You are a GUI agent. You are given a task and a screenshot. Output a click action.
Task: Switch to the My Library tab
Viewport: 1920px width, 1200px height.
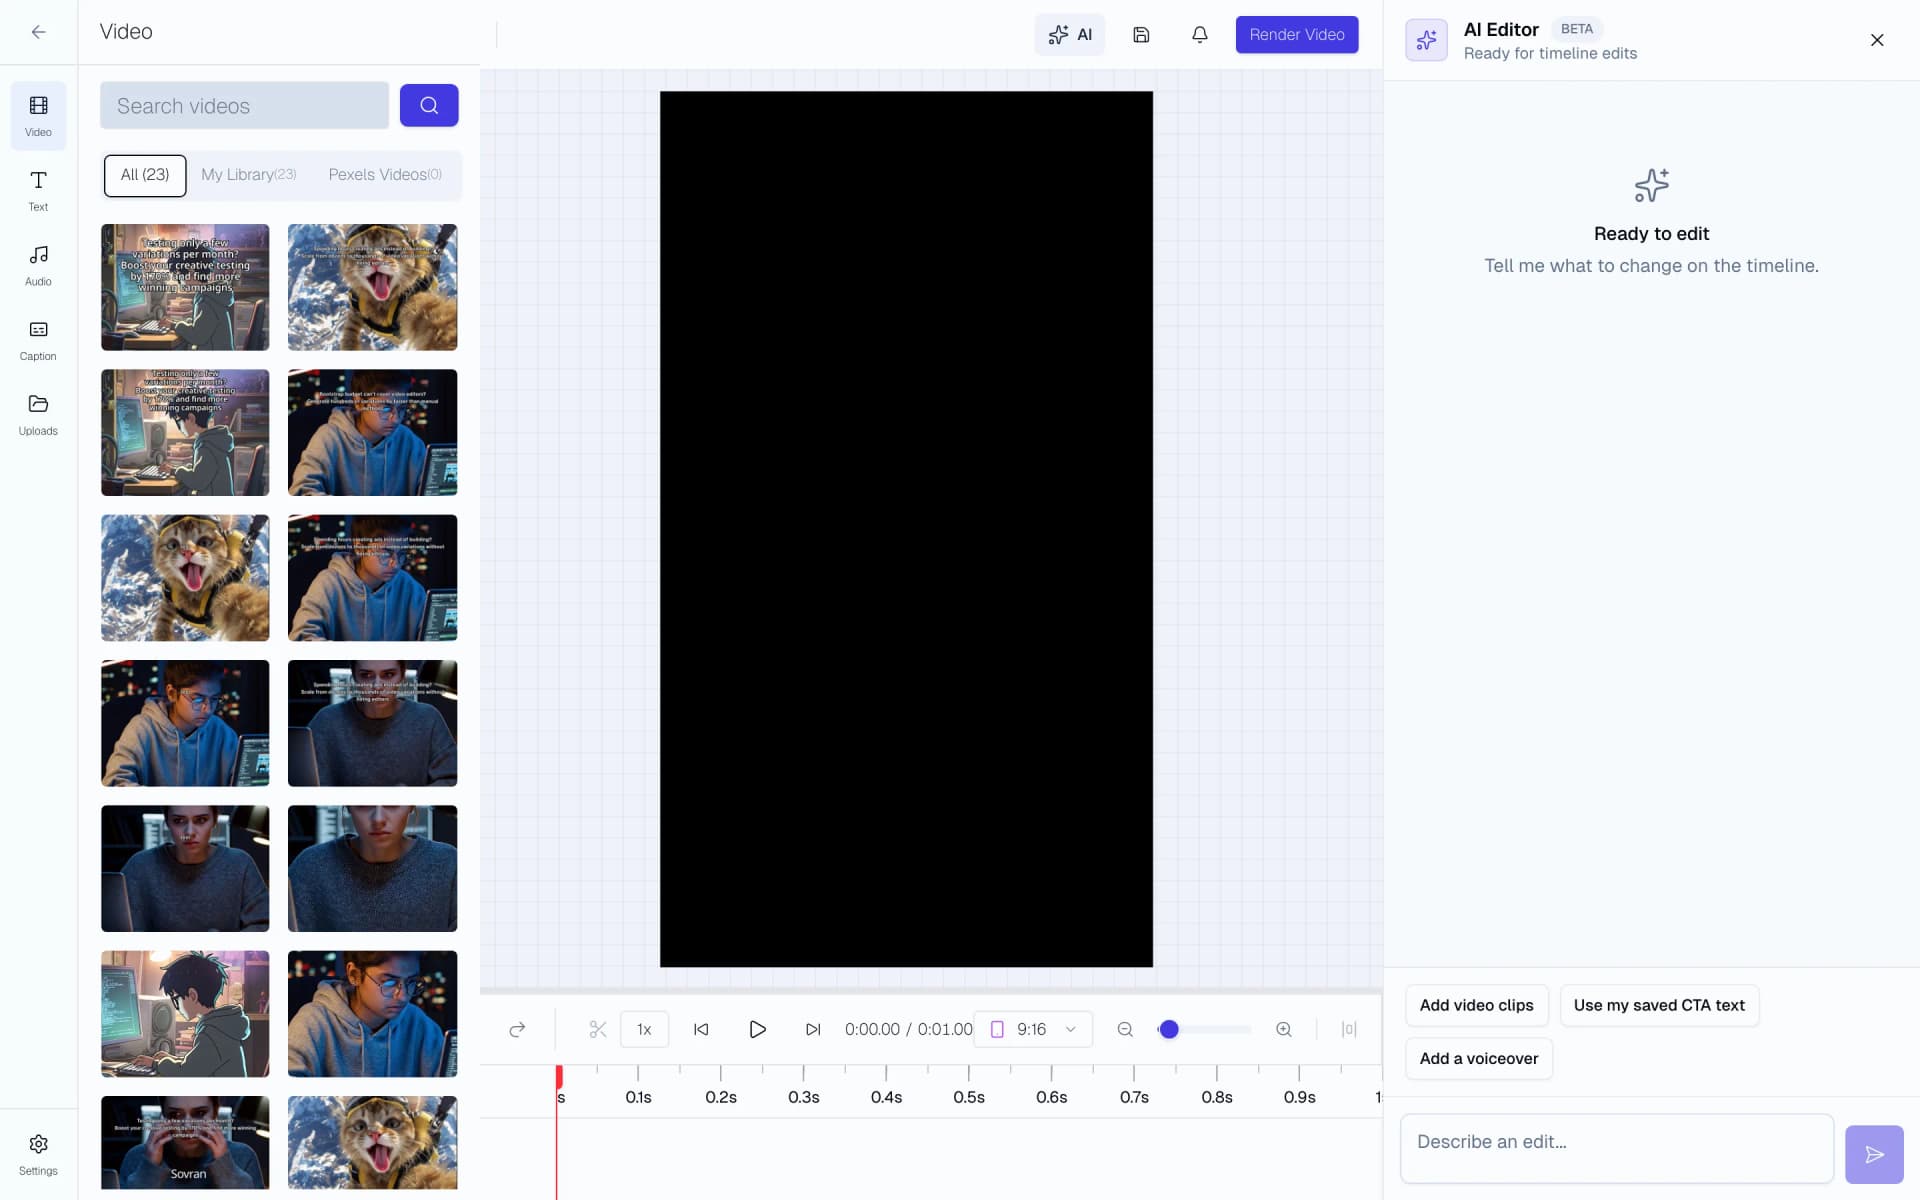pyautogui.click(x=248, y=175)
